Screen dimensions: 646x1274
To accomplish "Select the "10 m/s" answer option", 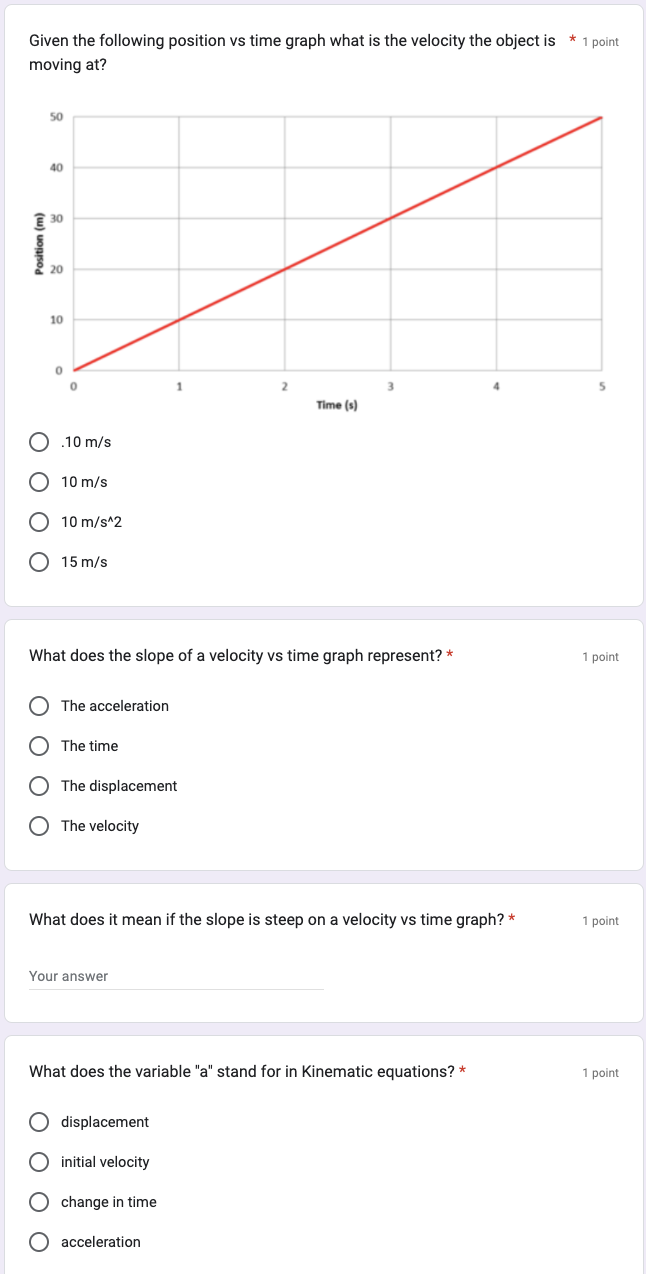I will coord(39,481).
